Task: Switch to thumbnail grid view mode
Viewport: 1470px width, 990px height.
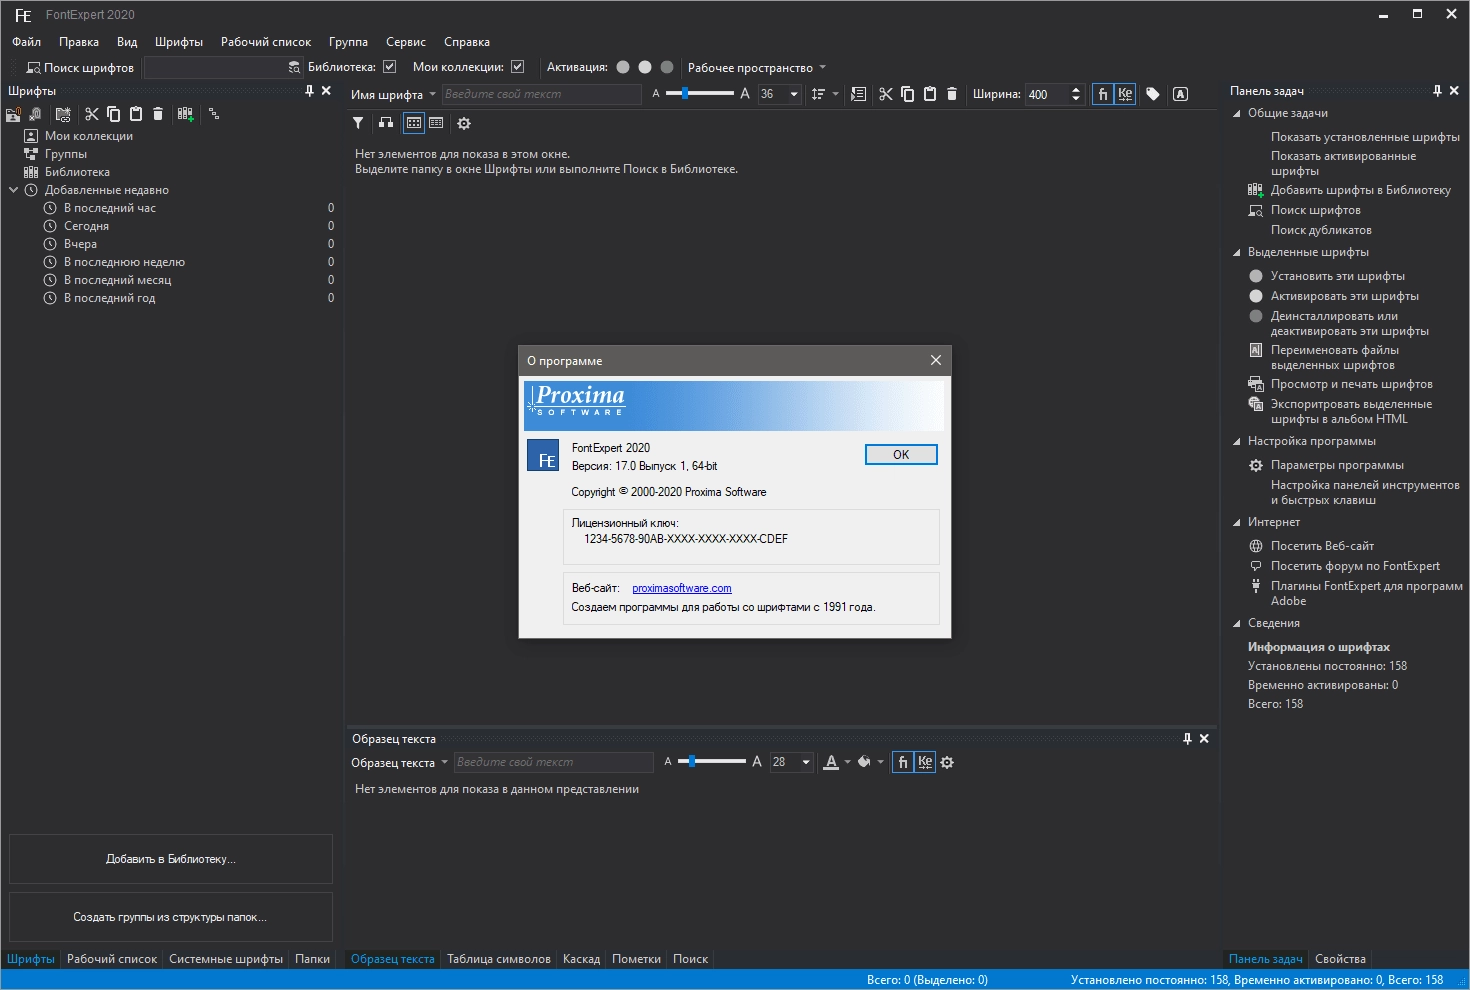Action: (414, 123)
